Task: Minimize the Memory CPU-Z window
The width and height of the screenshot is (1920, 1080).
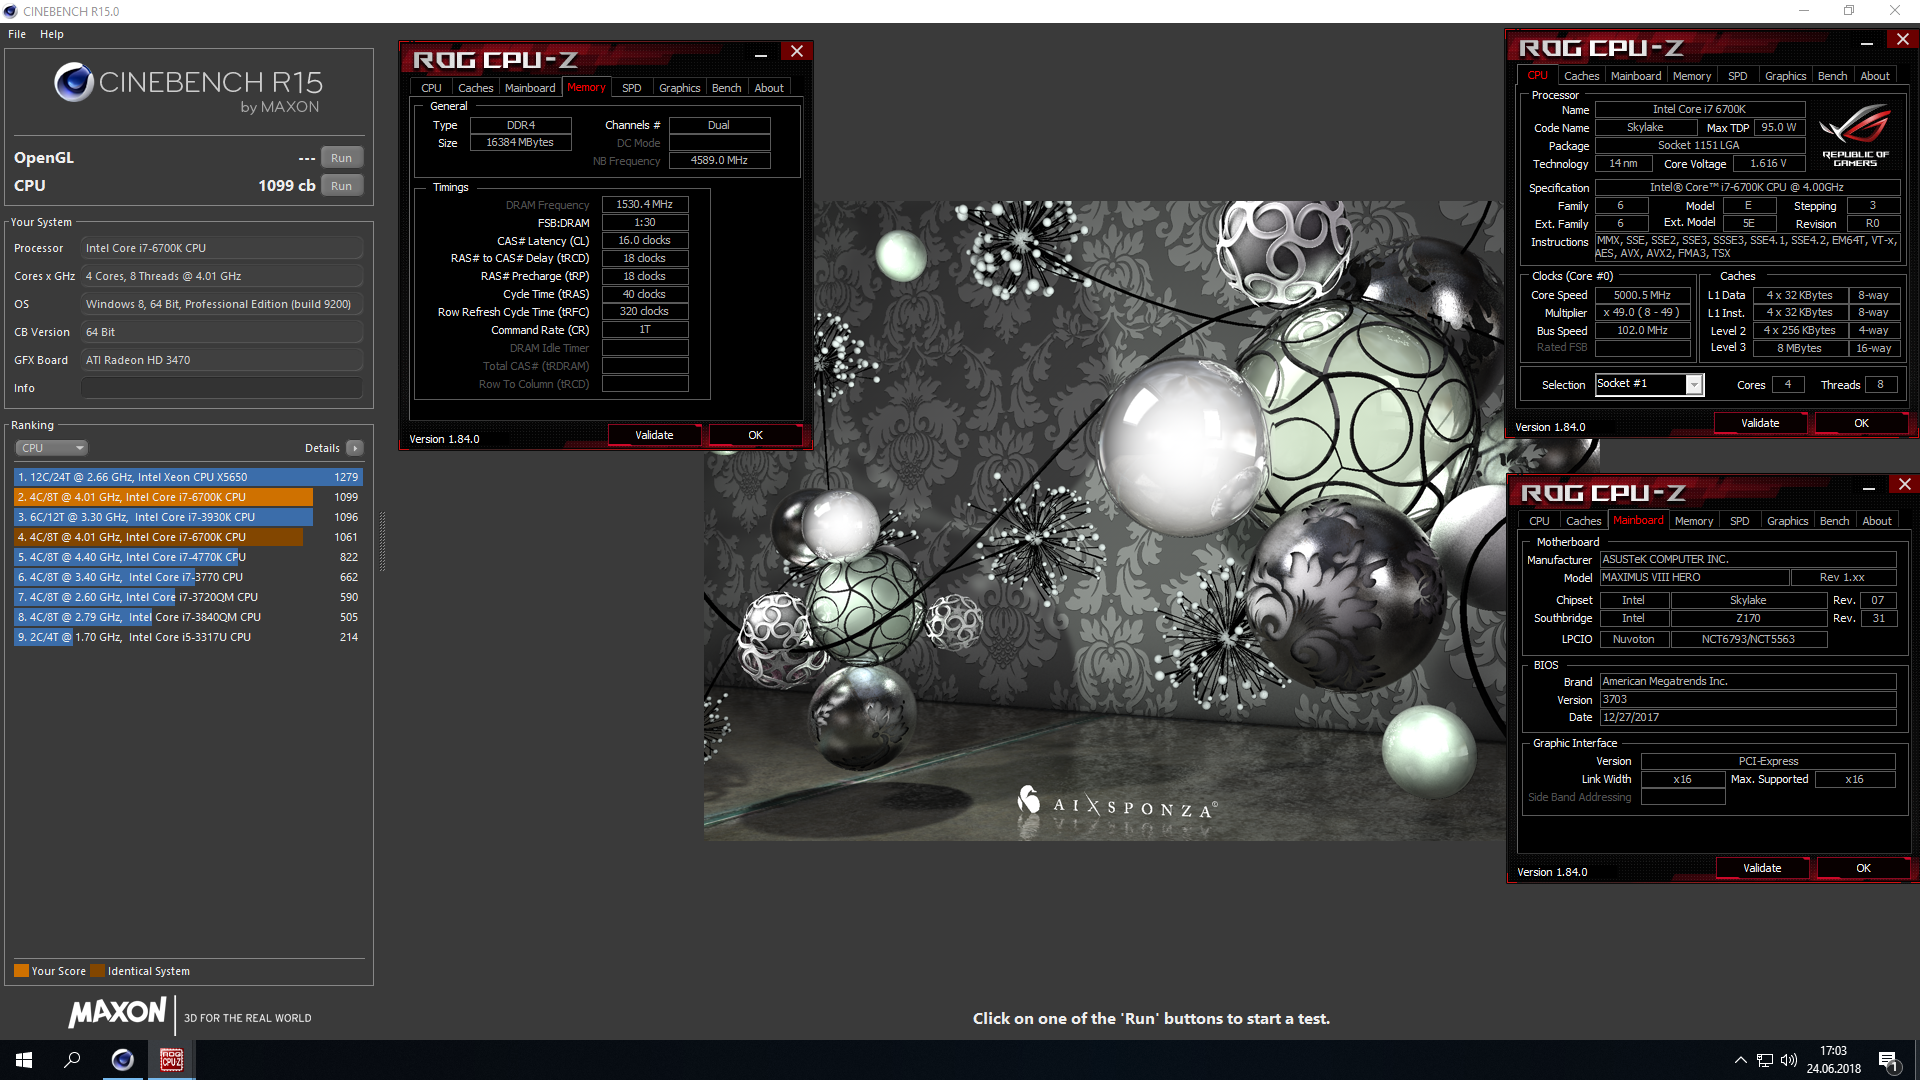Action: [x=761, y=54]
